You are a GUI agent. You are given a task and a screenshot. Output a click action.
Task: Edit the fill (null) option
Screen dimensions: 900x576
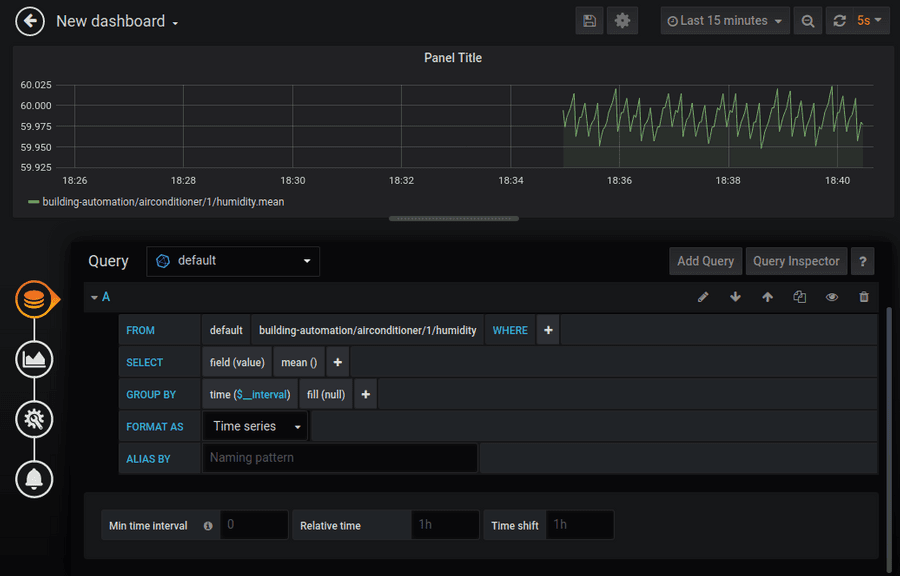click(x=326, y=395)
